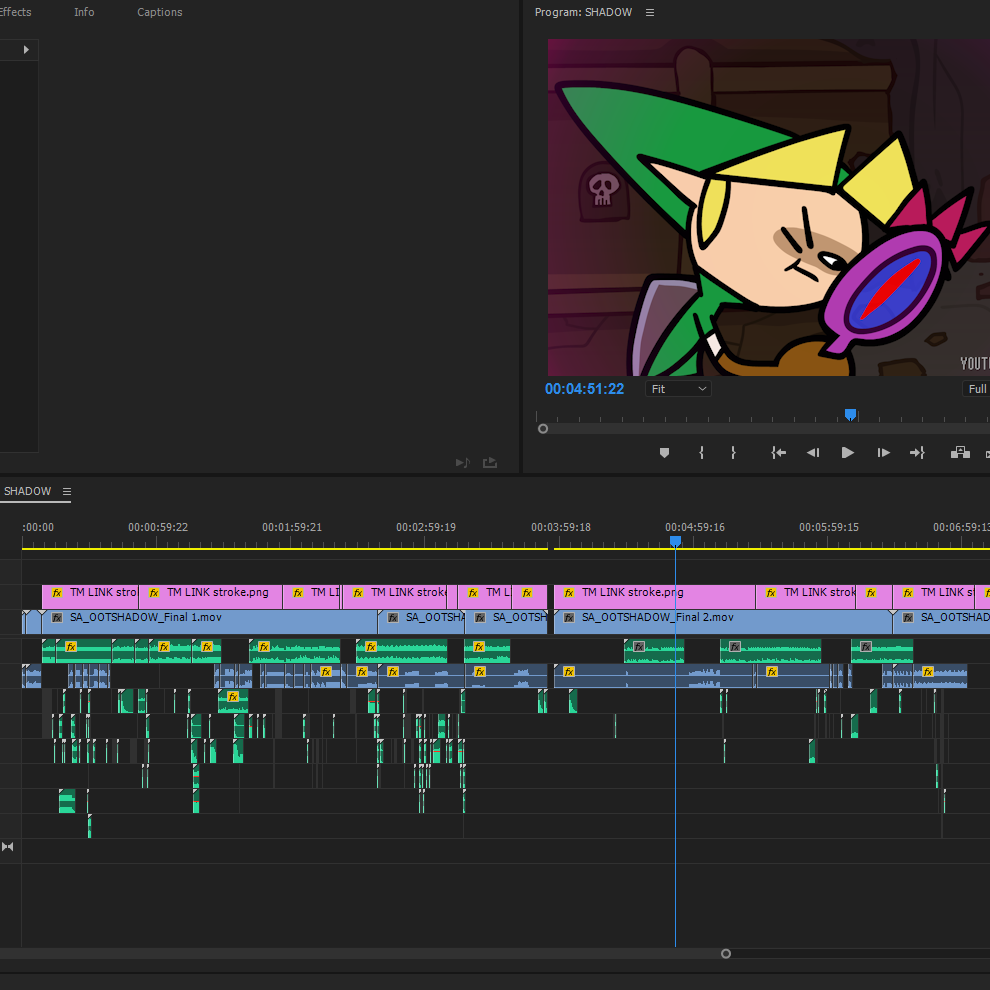Click the 00:04:51:22 playhead timecode field
Image resolution: width=990 pixels, height=990 pixels.
585,389
